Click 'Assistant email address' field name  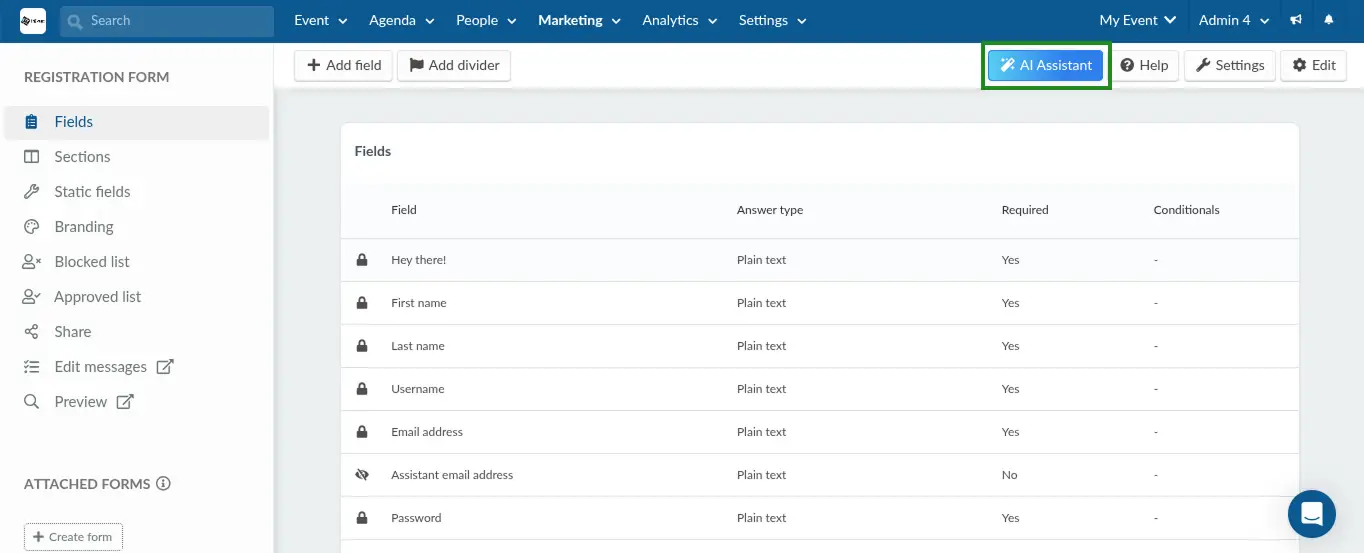click(452, 475)
